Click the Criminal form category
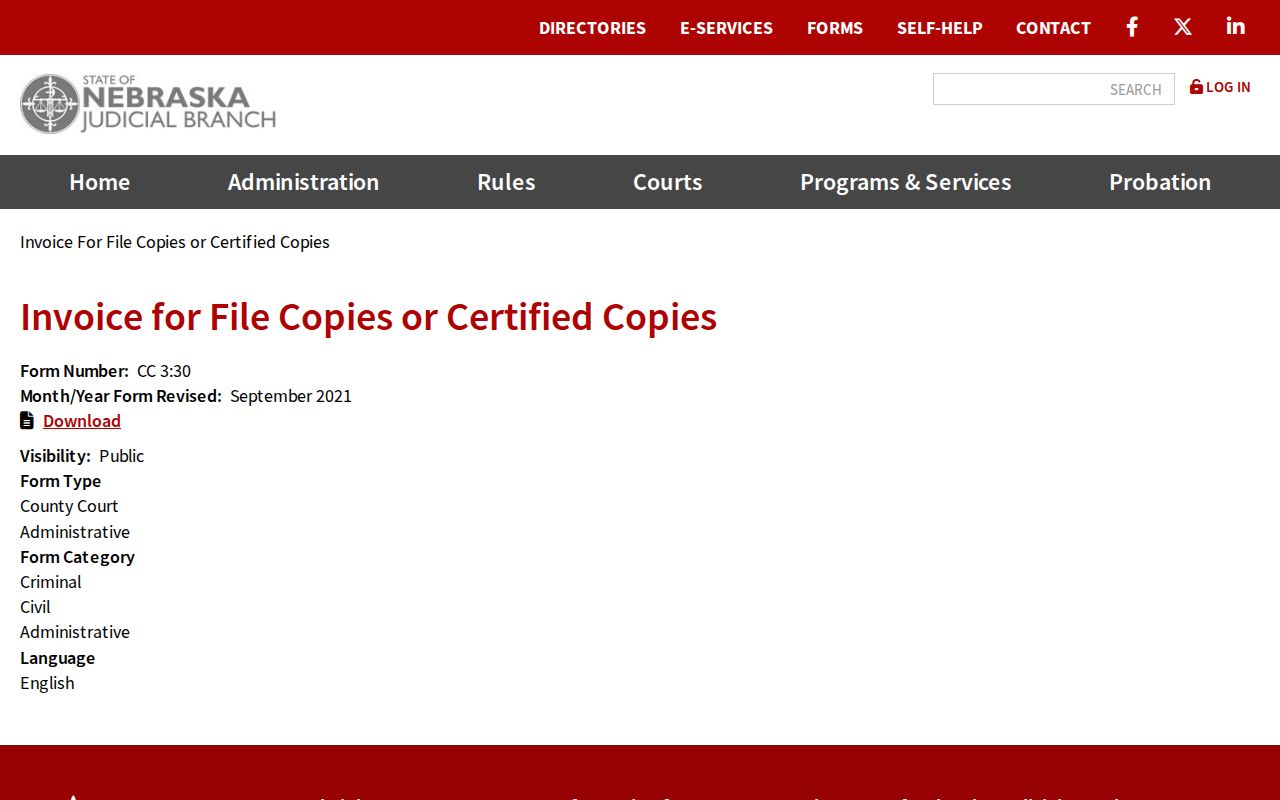This screenshot has width=1280, height=800. [x=51, y=582]
